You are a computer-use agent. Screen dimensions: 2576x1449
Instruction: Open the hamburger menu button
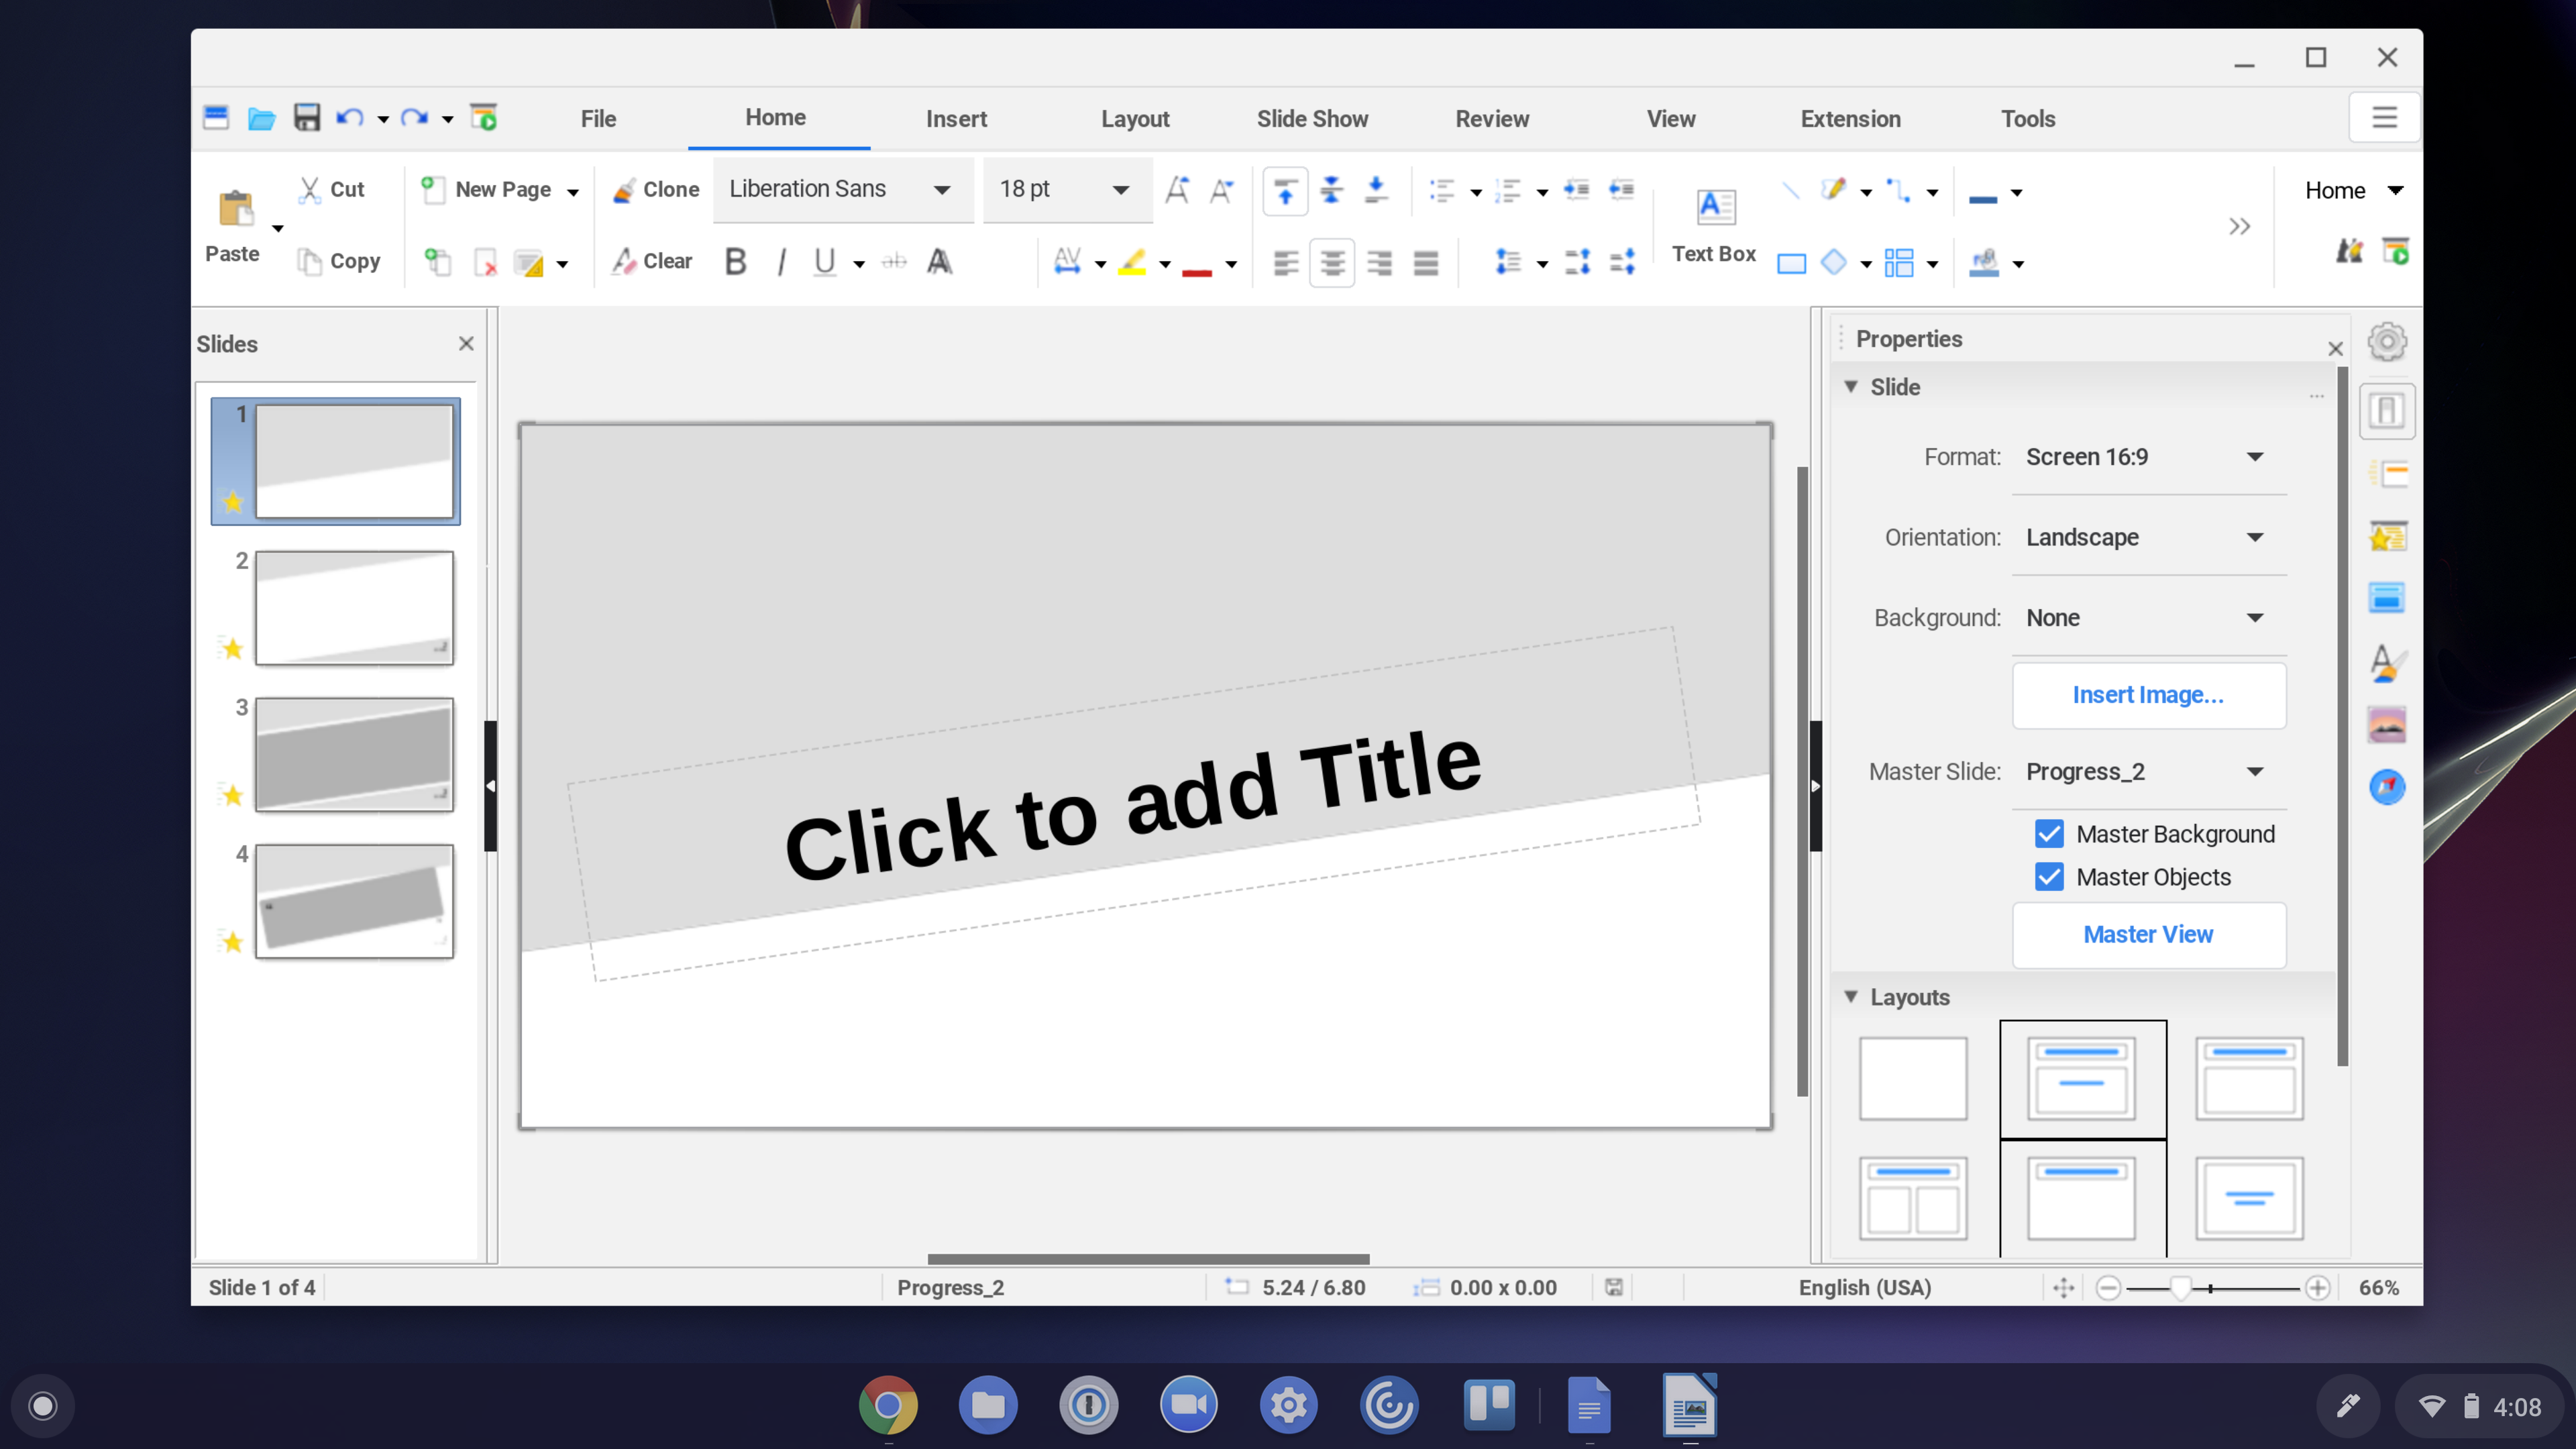click(2385, 118)
